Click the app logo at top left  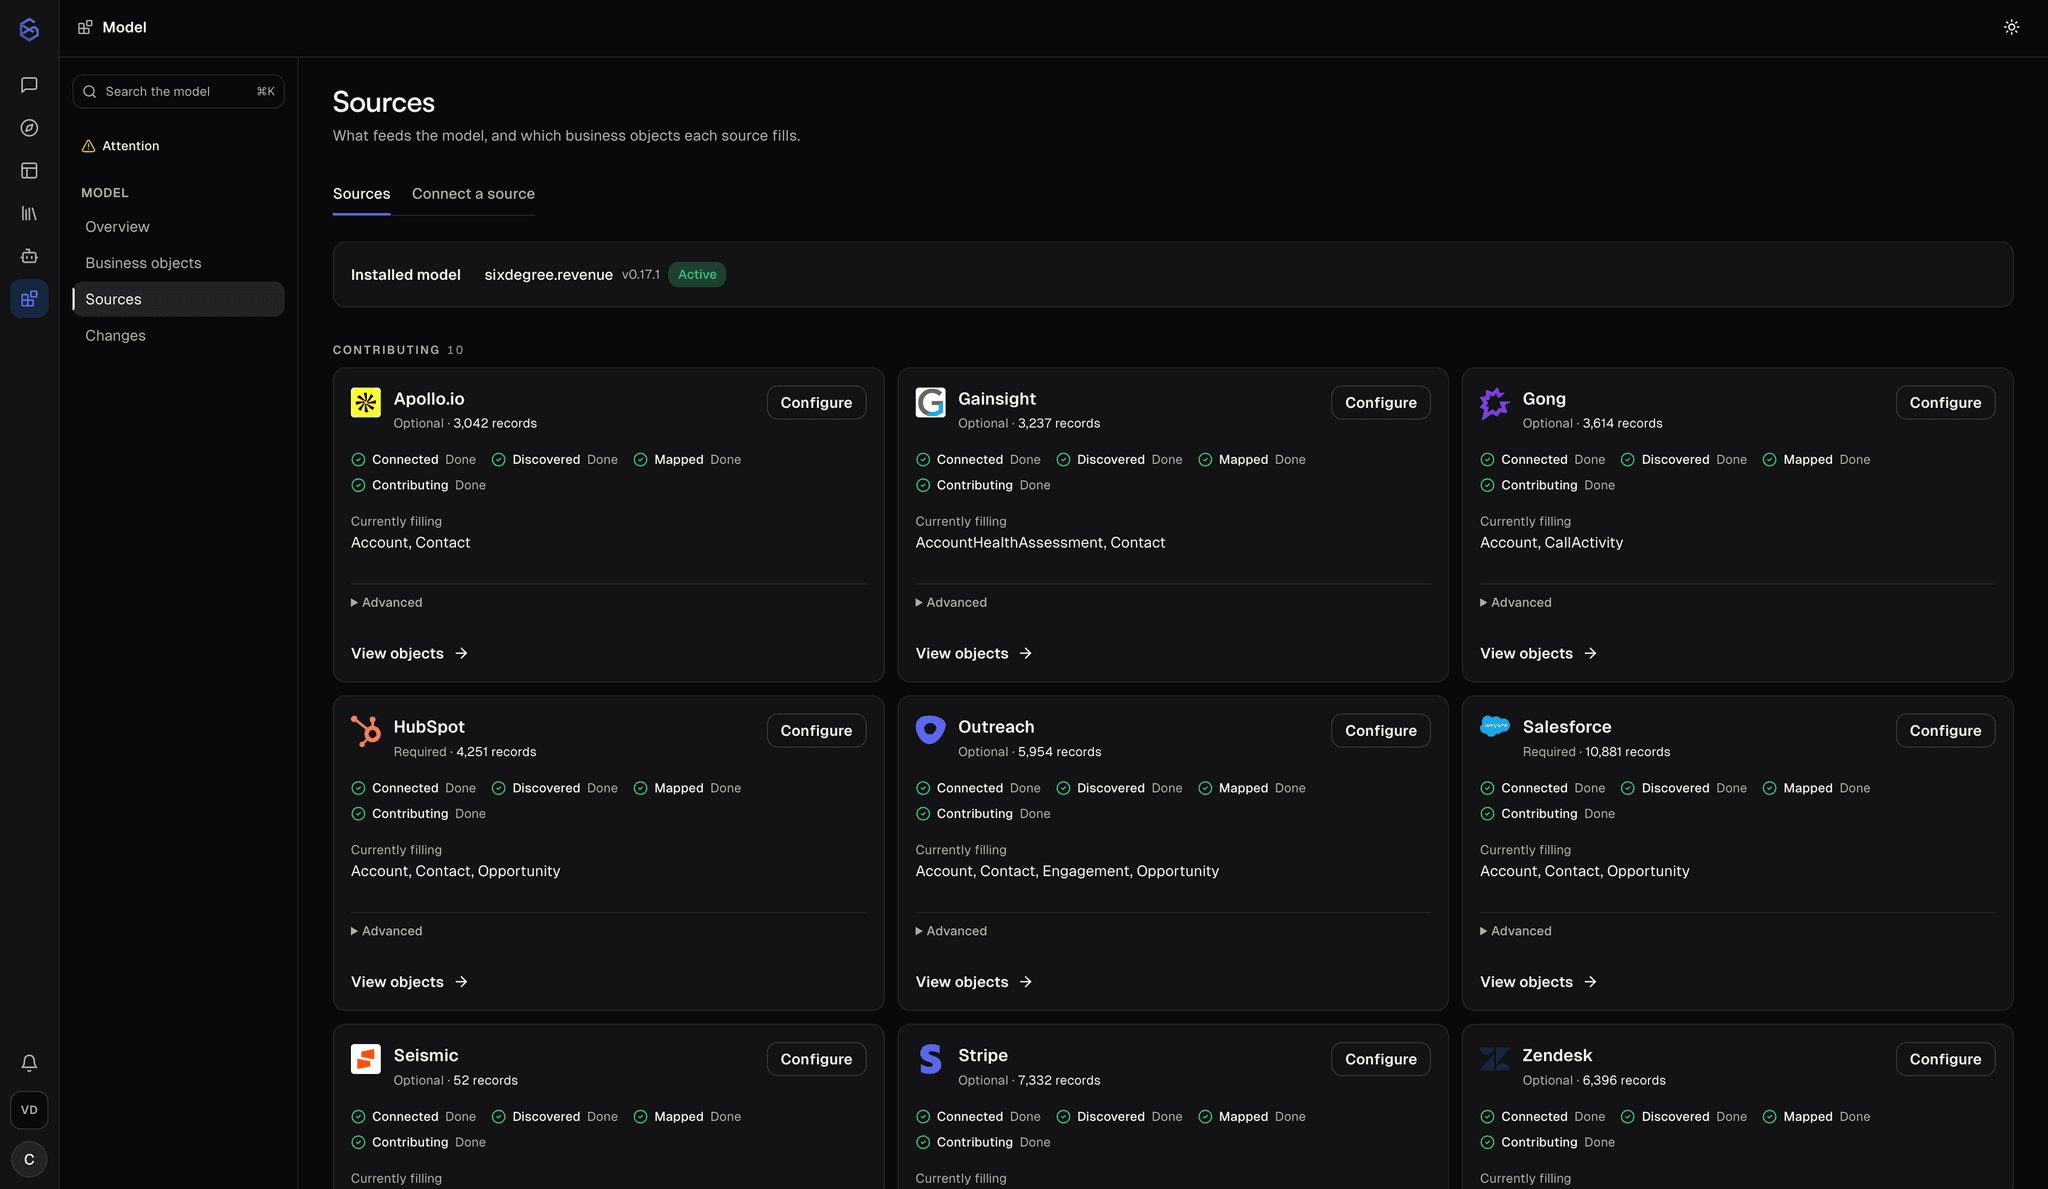tap(29, 29)
